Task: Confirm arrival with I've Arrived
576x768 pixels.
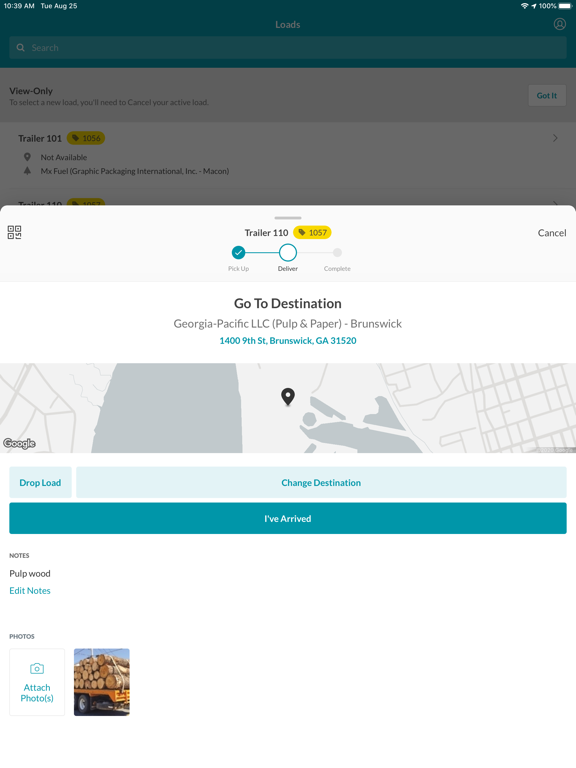Action: click(288, 518)
